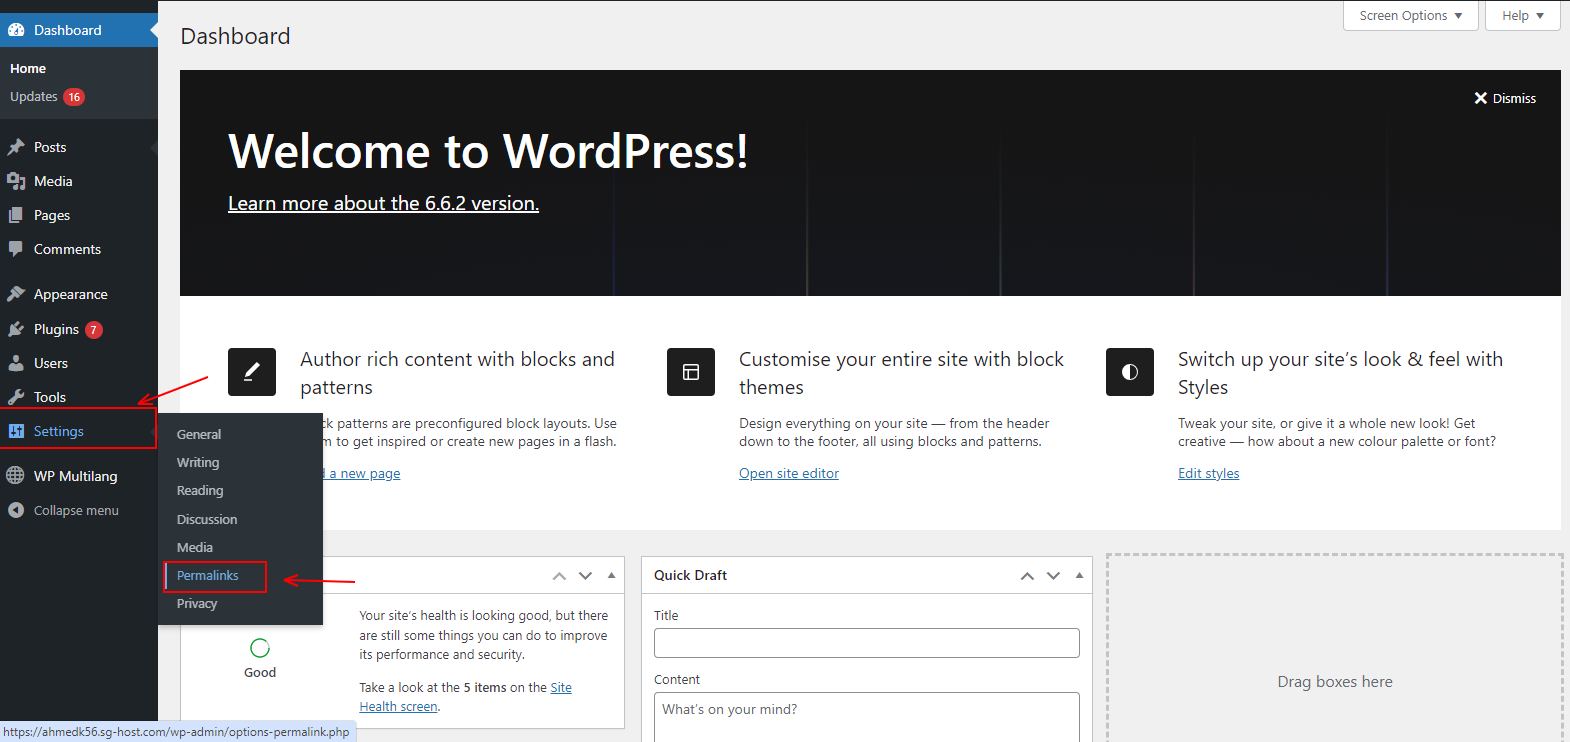The height and width of the screenshot is (742, 1570).
Task: Open the Help dropdown tab
Action: coord(1523,16)
